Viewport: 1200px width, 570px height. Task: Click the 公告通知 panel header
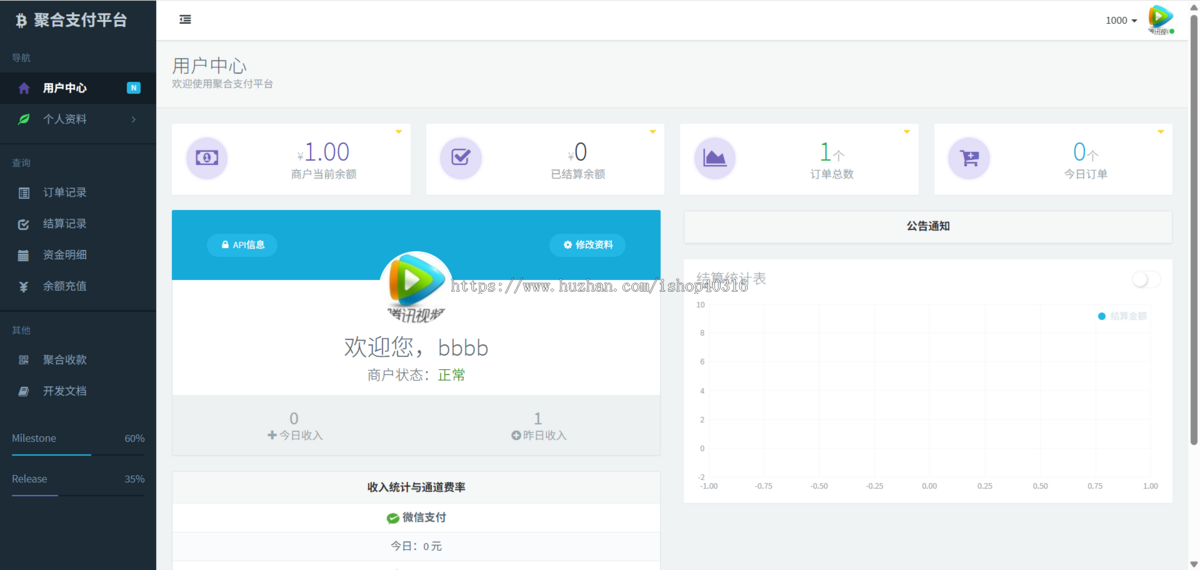(927, 226)
